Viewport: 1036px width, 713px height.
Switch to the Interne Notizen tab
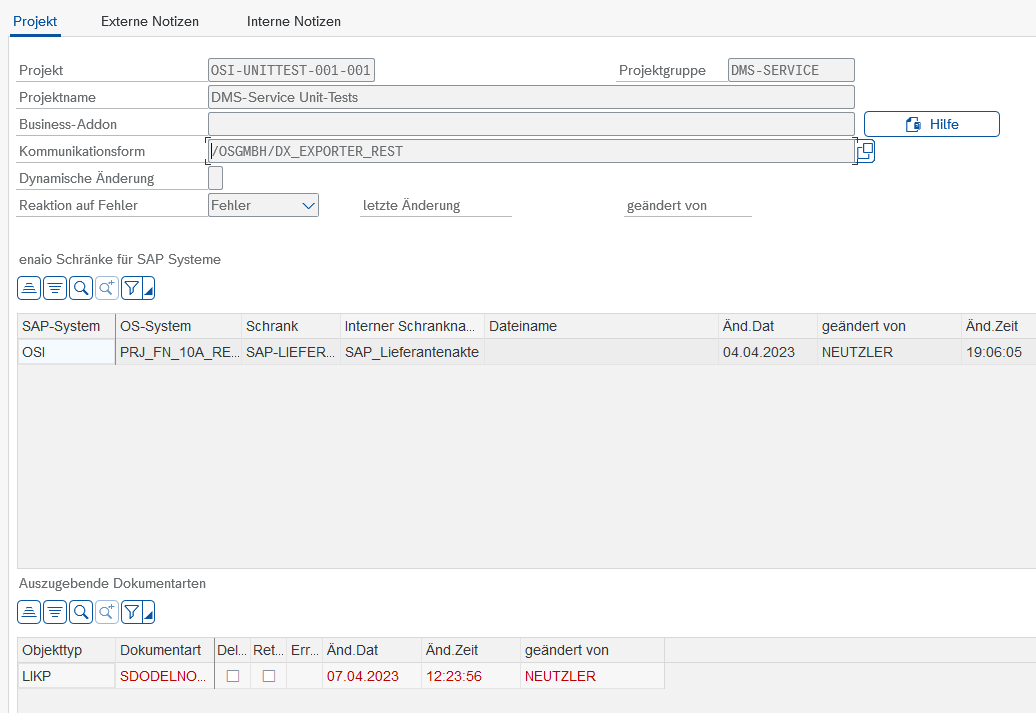coord(293,21)
